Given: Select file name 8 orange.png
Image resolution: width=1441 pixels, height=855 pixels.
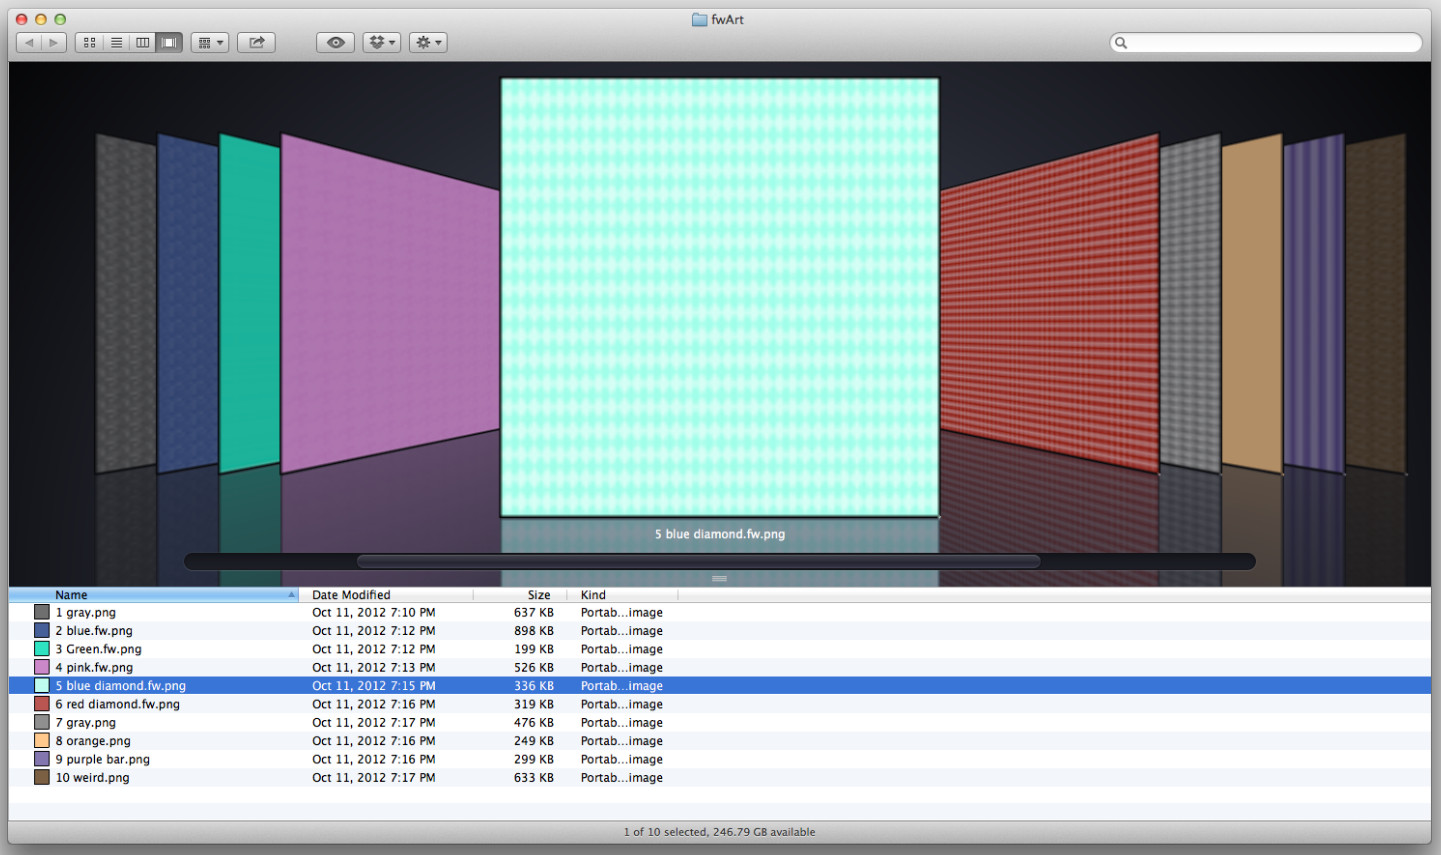Looking at the screenshot, I should 93,741.
